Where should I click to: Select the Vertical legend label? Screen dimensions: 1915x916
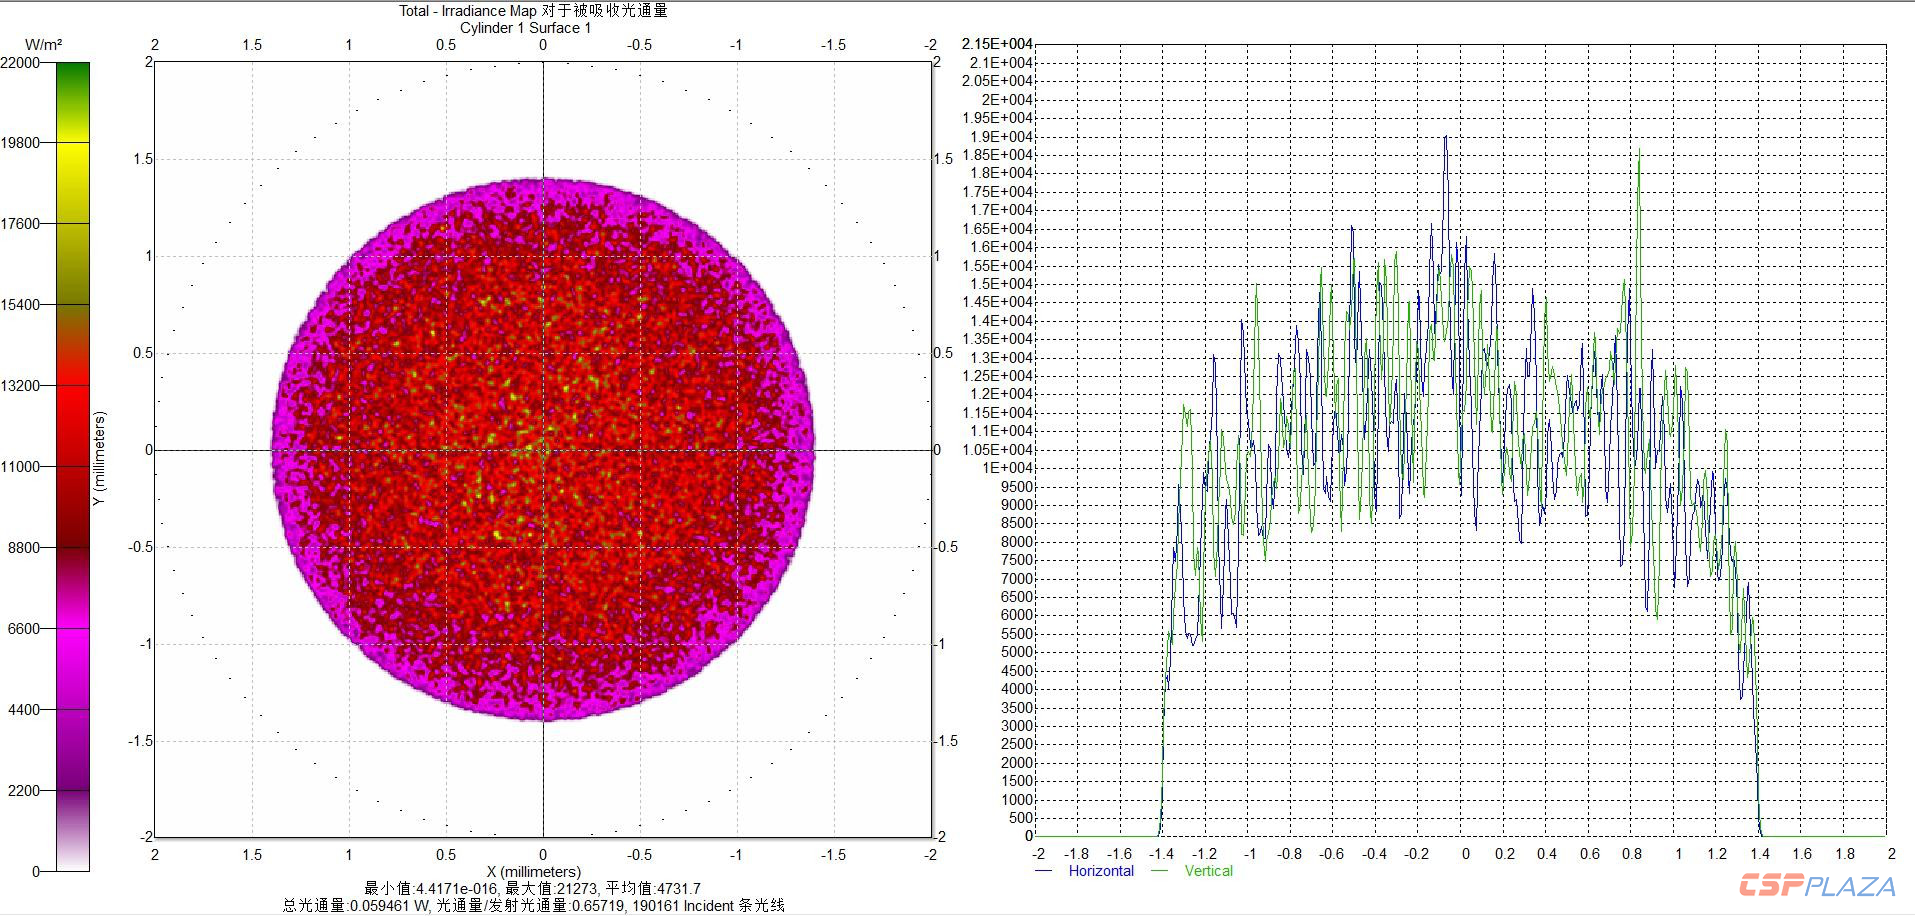[x=1208, y=871]
